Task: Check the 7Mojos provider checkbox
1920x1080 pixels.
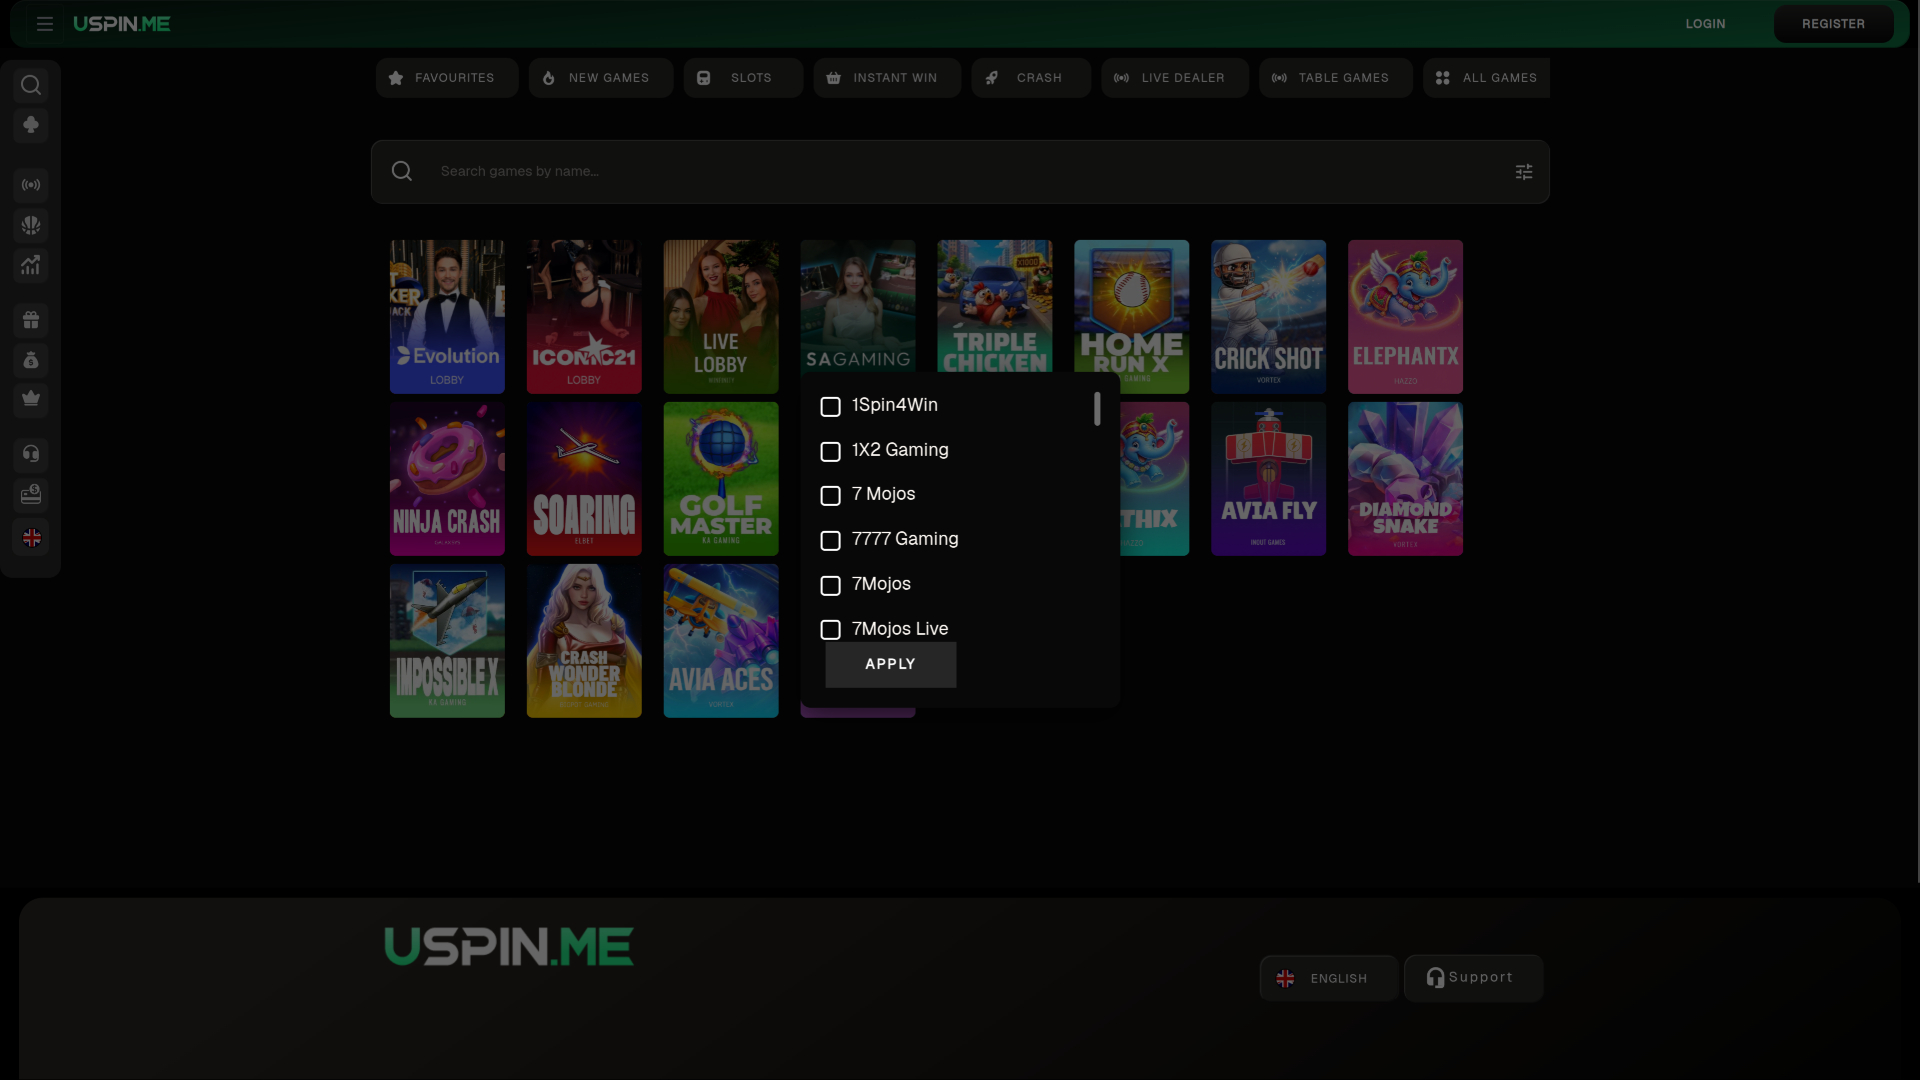Action: [830, 586]
